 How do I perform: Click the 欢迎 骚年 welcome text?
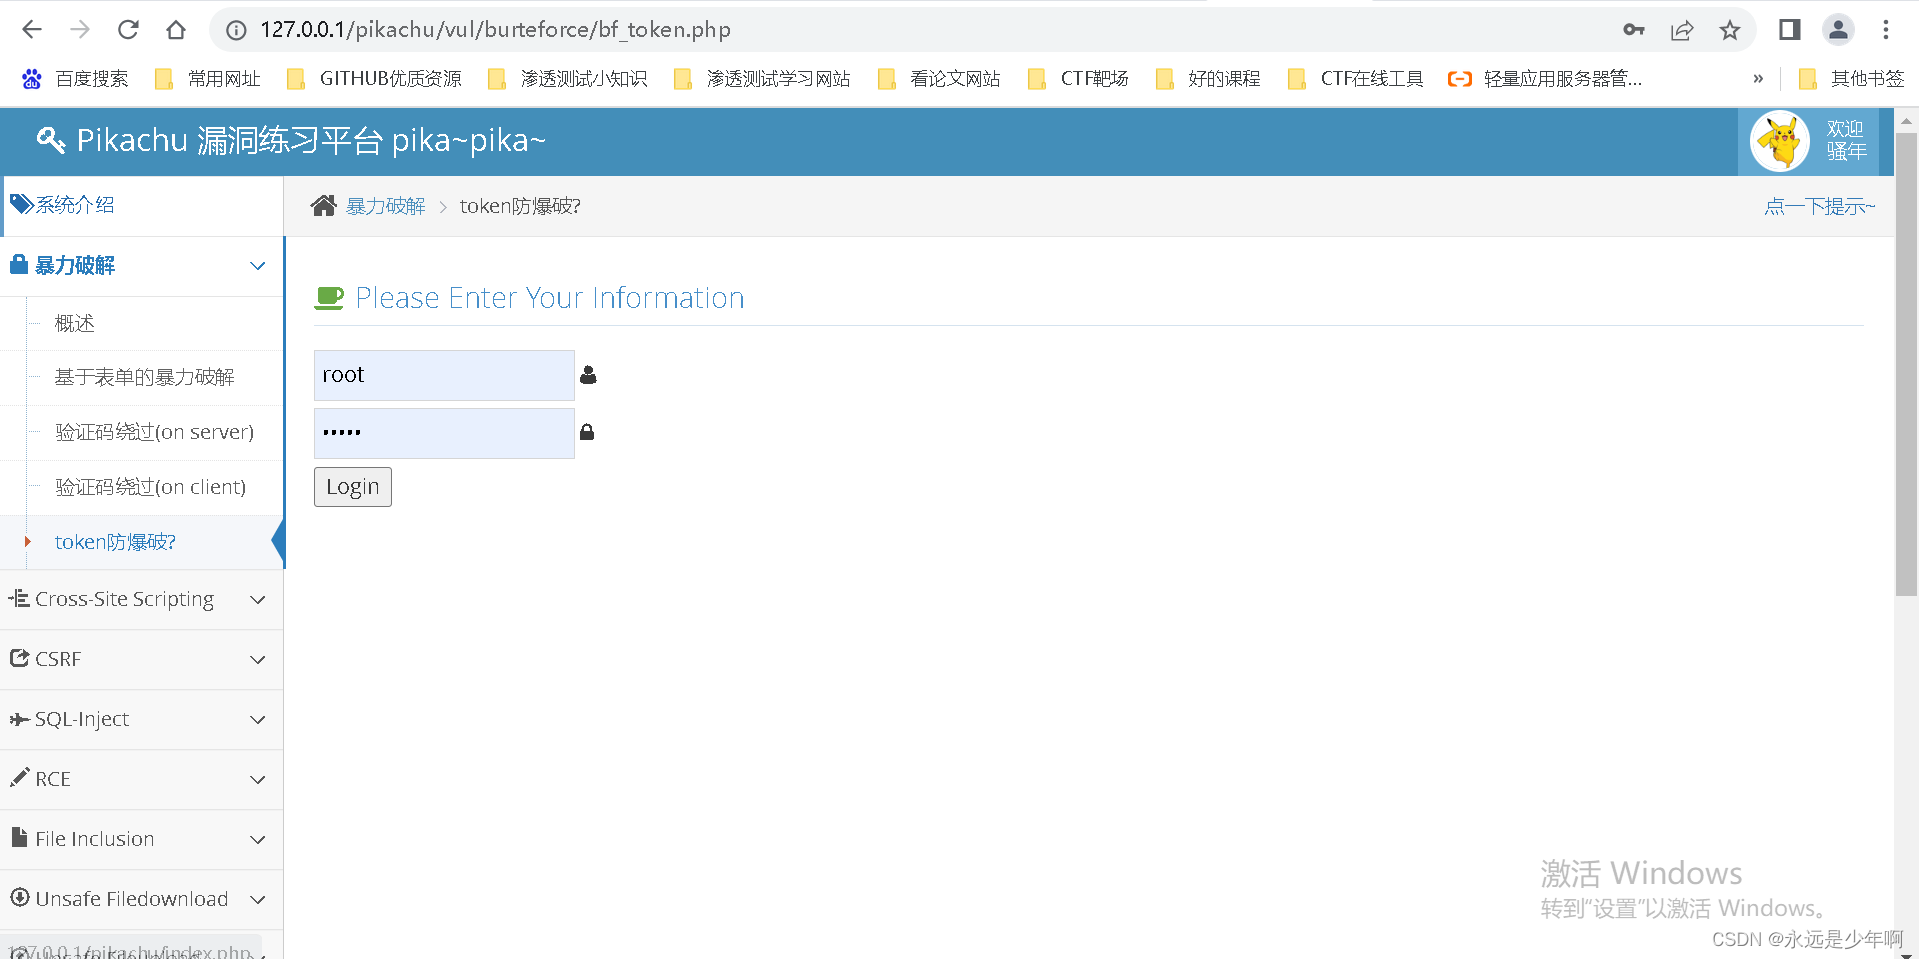(1846, 141)
